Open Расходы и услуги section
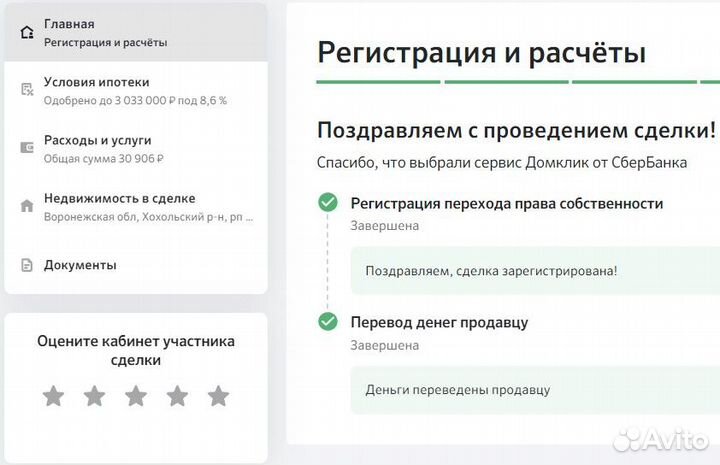This screenshot has height=465, width=720. pyautogui.click(x=136, y=149)
